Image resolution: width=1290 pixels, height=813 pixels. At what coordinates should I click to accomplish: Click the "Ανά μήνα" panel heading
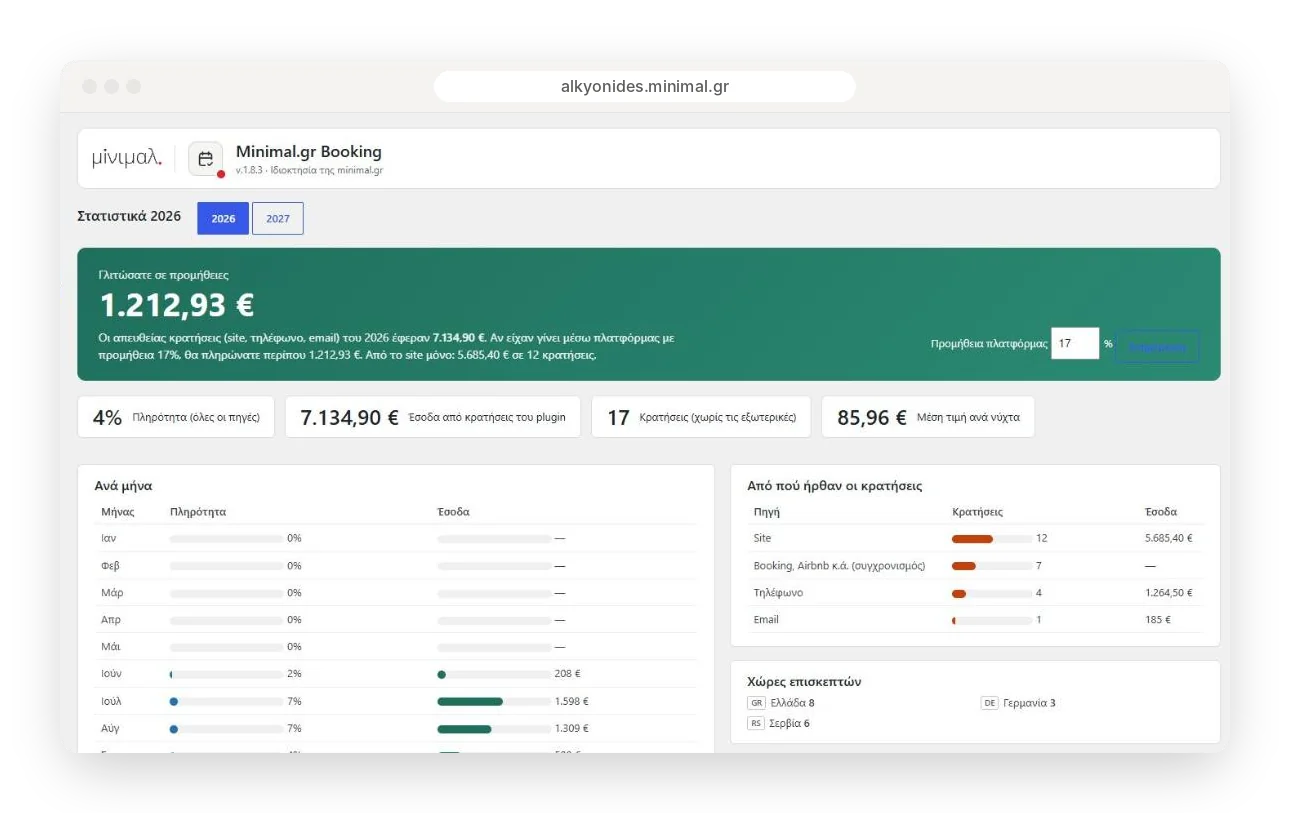(123, 486)
